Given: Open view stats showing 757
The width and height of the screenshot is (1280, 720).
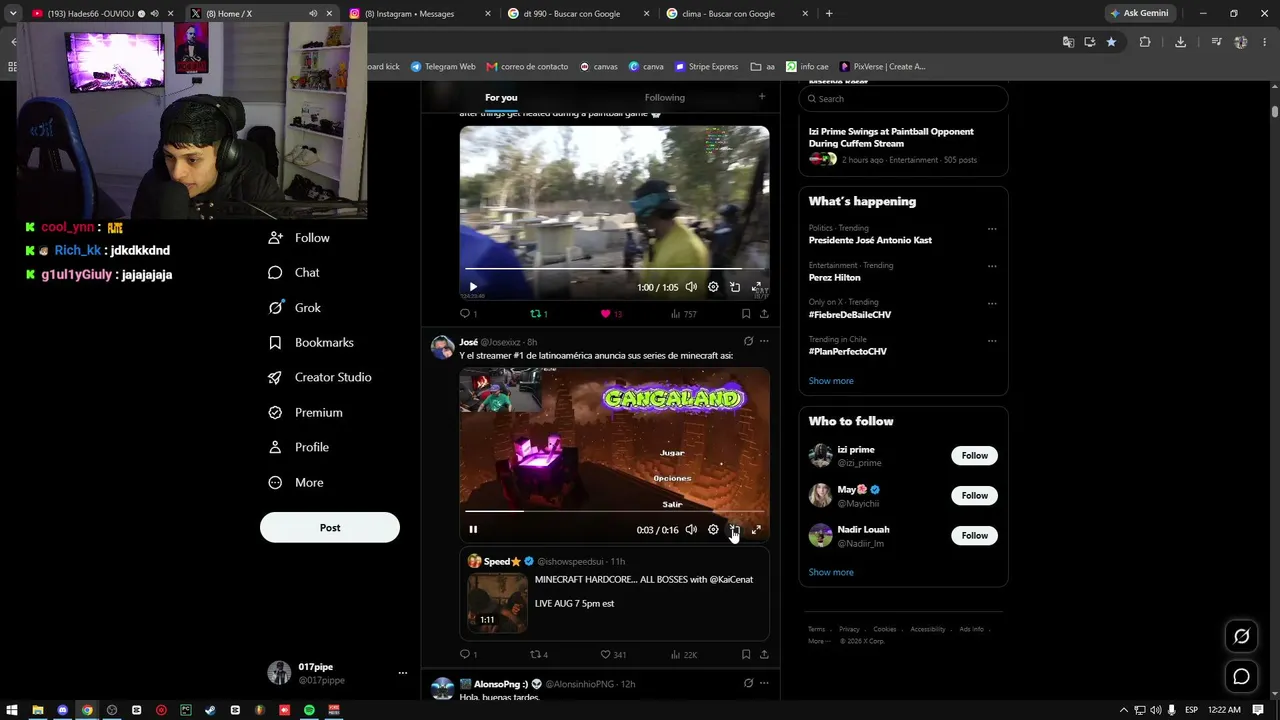Looking at the screenshot, I should [x=684, y=314].
